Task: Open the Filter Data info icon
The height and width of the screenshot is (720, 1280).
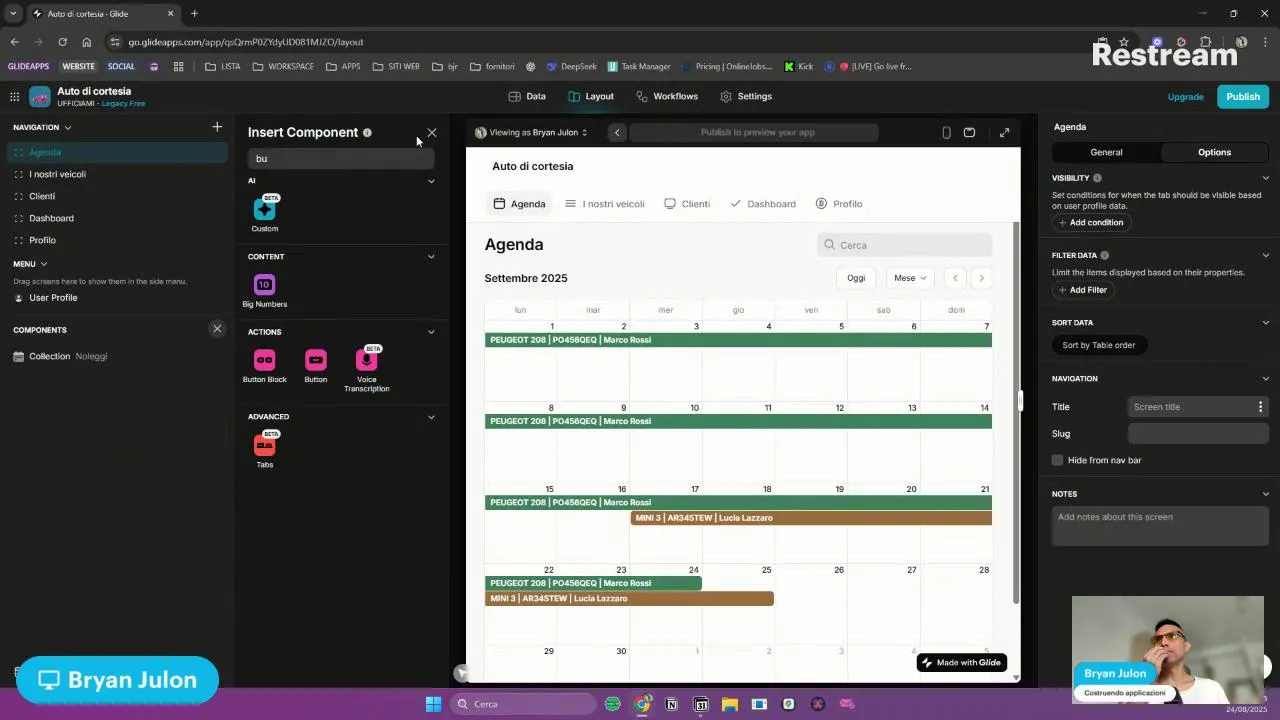Action: click(1104, 255)
